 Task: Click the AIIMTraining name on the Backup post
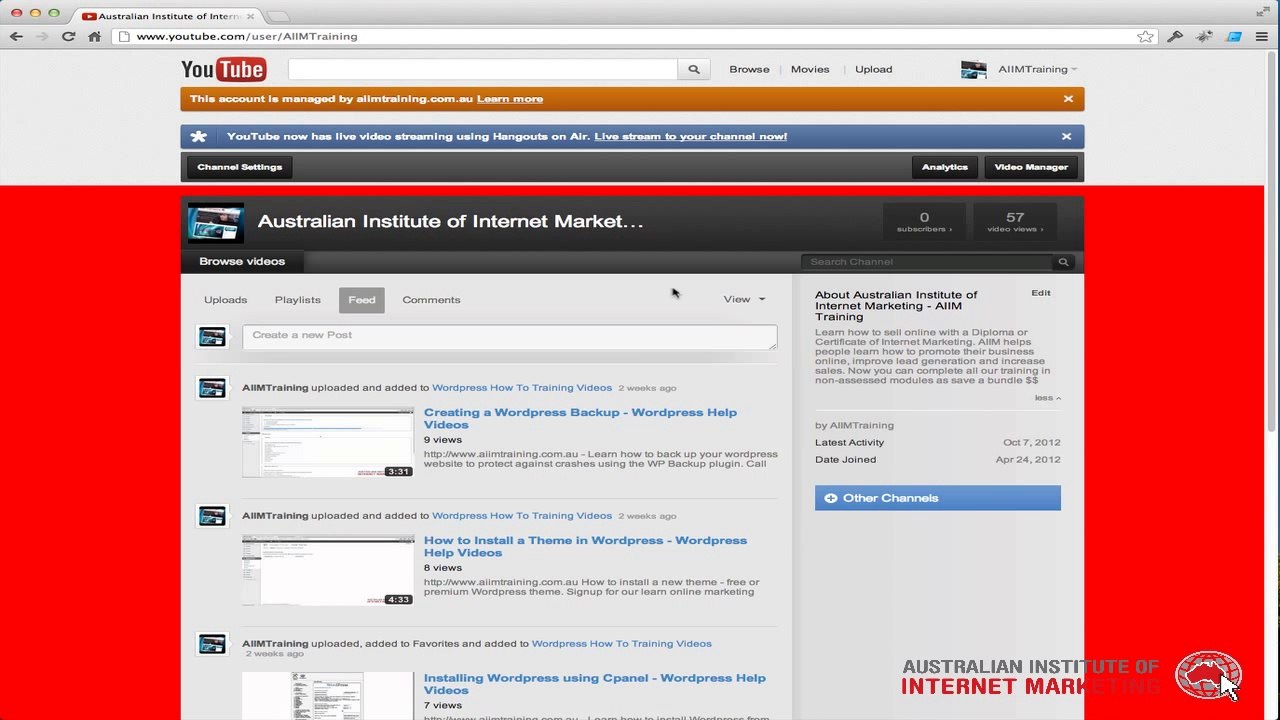275,388
